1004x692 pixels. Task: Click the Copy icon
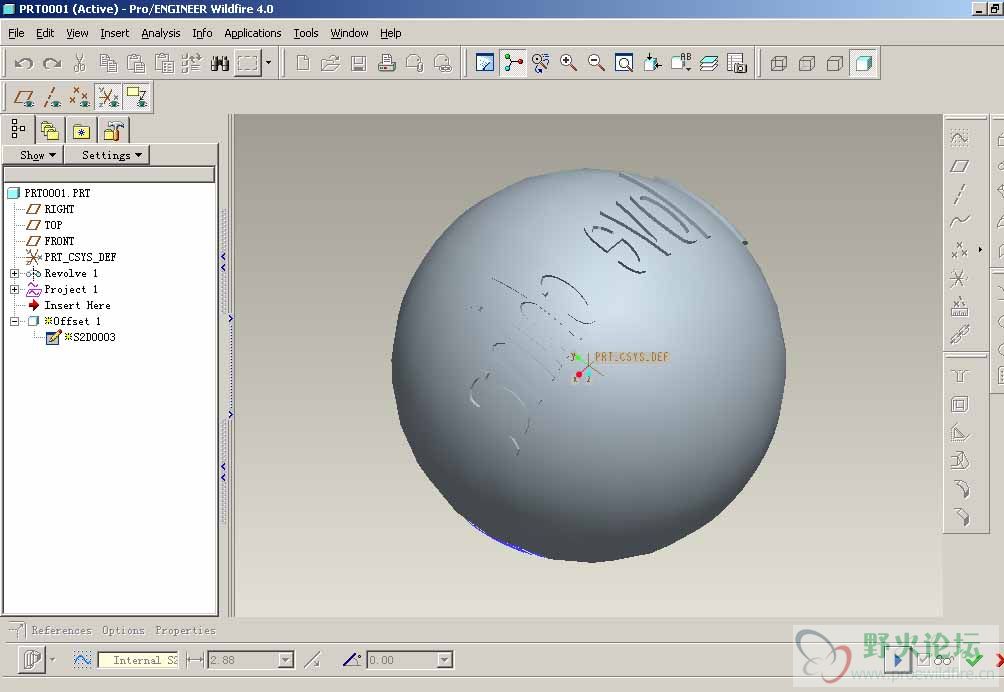coord(108,63)
